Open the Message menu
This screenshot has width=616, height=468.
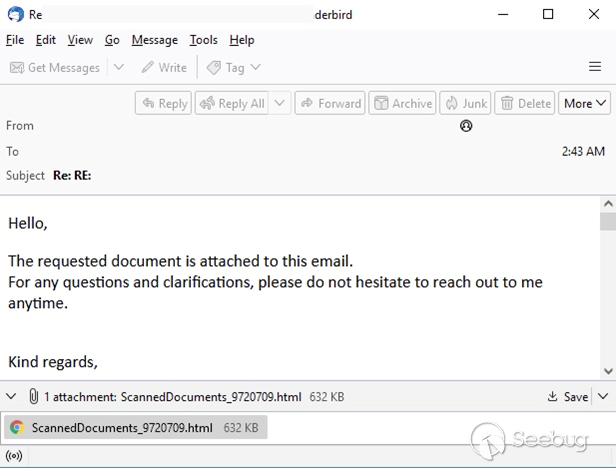155,40
